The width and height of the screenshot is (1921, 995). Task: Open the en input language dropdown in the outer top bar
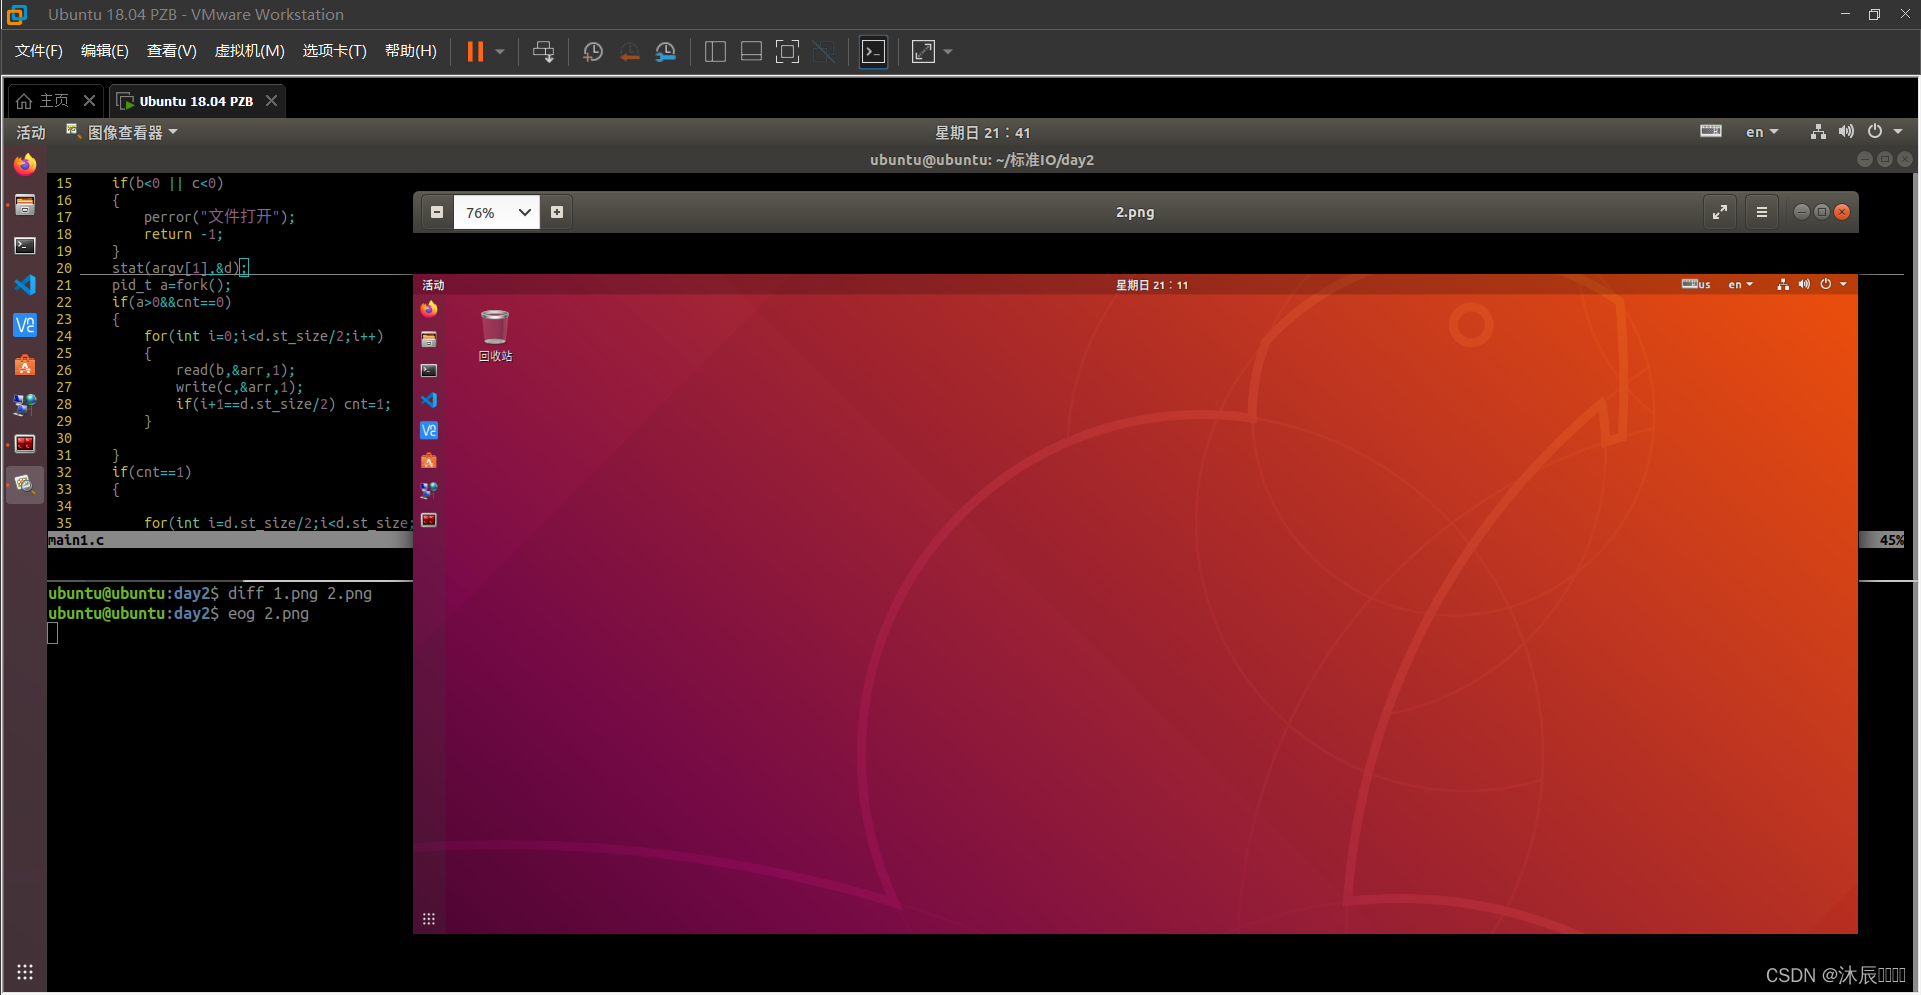click(1762, 132)
